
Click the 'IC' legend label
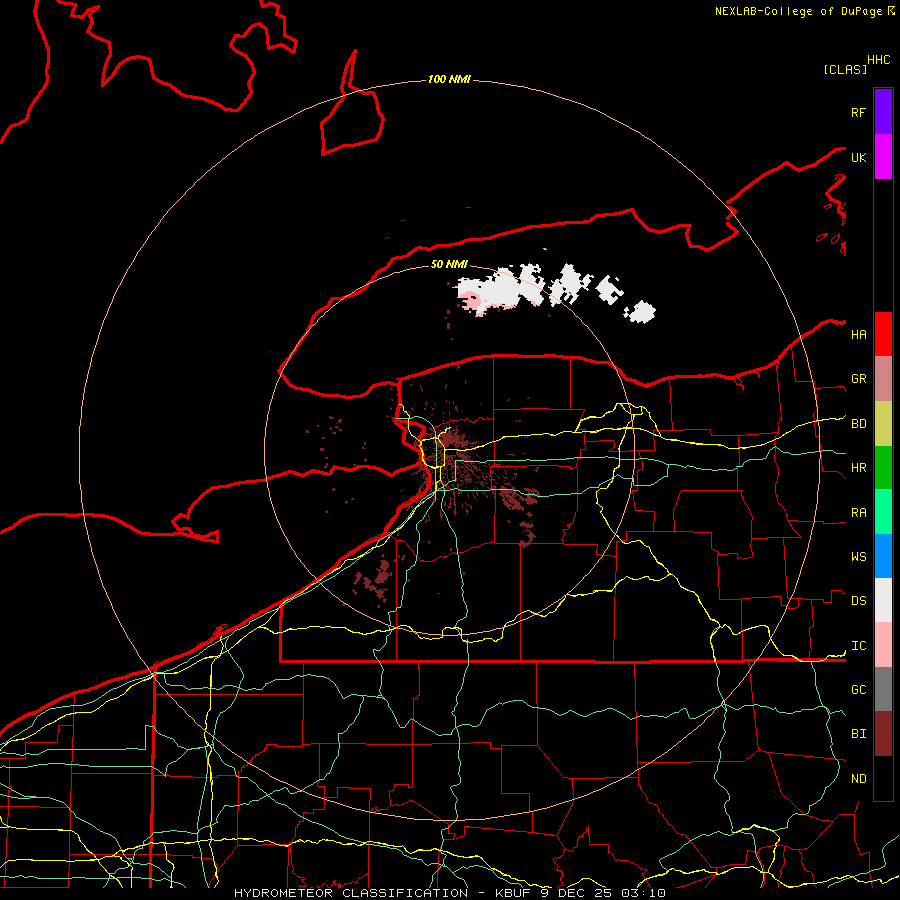coord(859,646)
